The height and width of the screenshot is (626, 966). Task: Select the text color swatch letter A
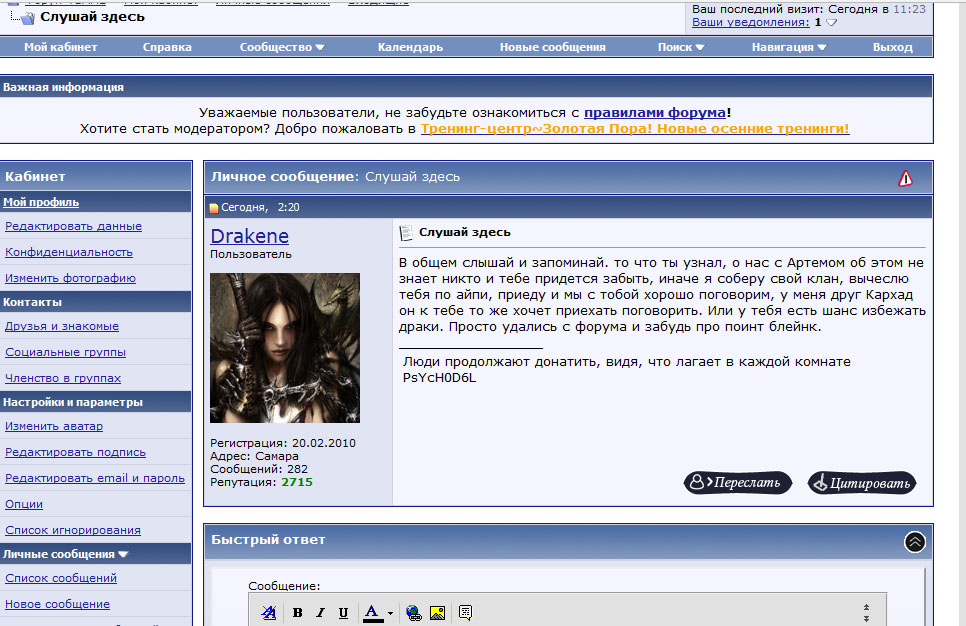point(372,612)
